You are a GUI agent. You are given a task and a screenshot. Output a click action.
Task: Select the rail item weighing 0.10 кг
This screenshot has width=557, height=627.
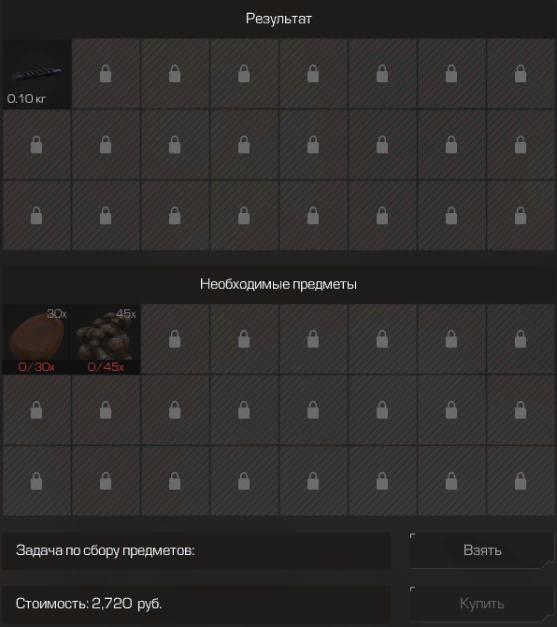click(x=37, y=74)
